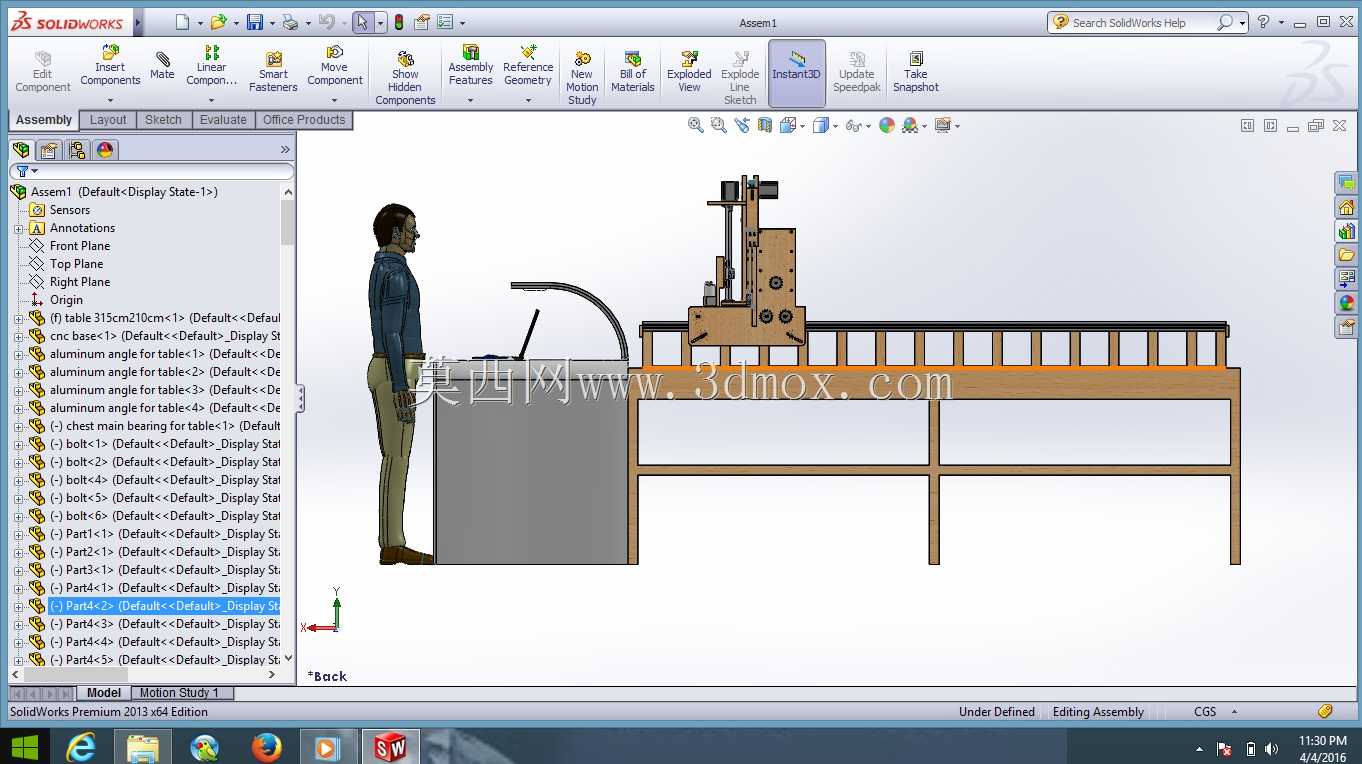Screen dimensions: 1362x764
Task: Click the Insert Components tool
Action: 110,66
